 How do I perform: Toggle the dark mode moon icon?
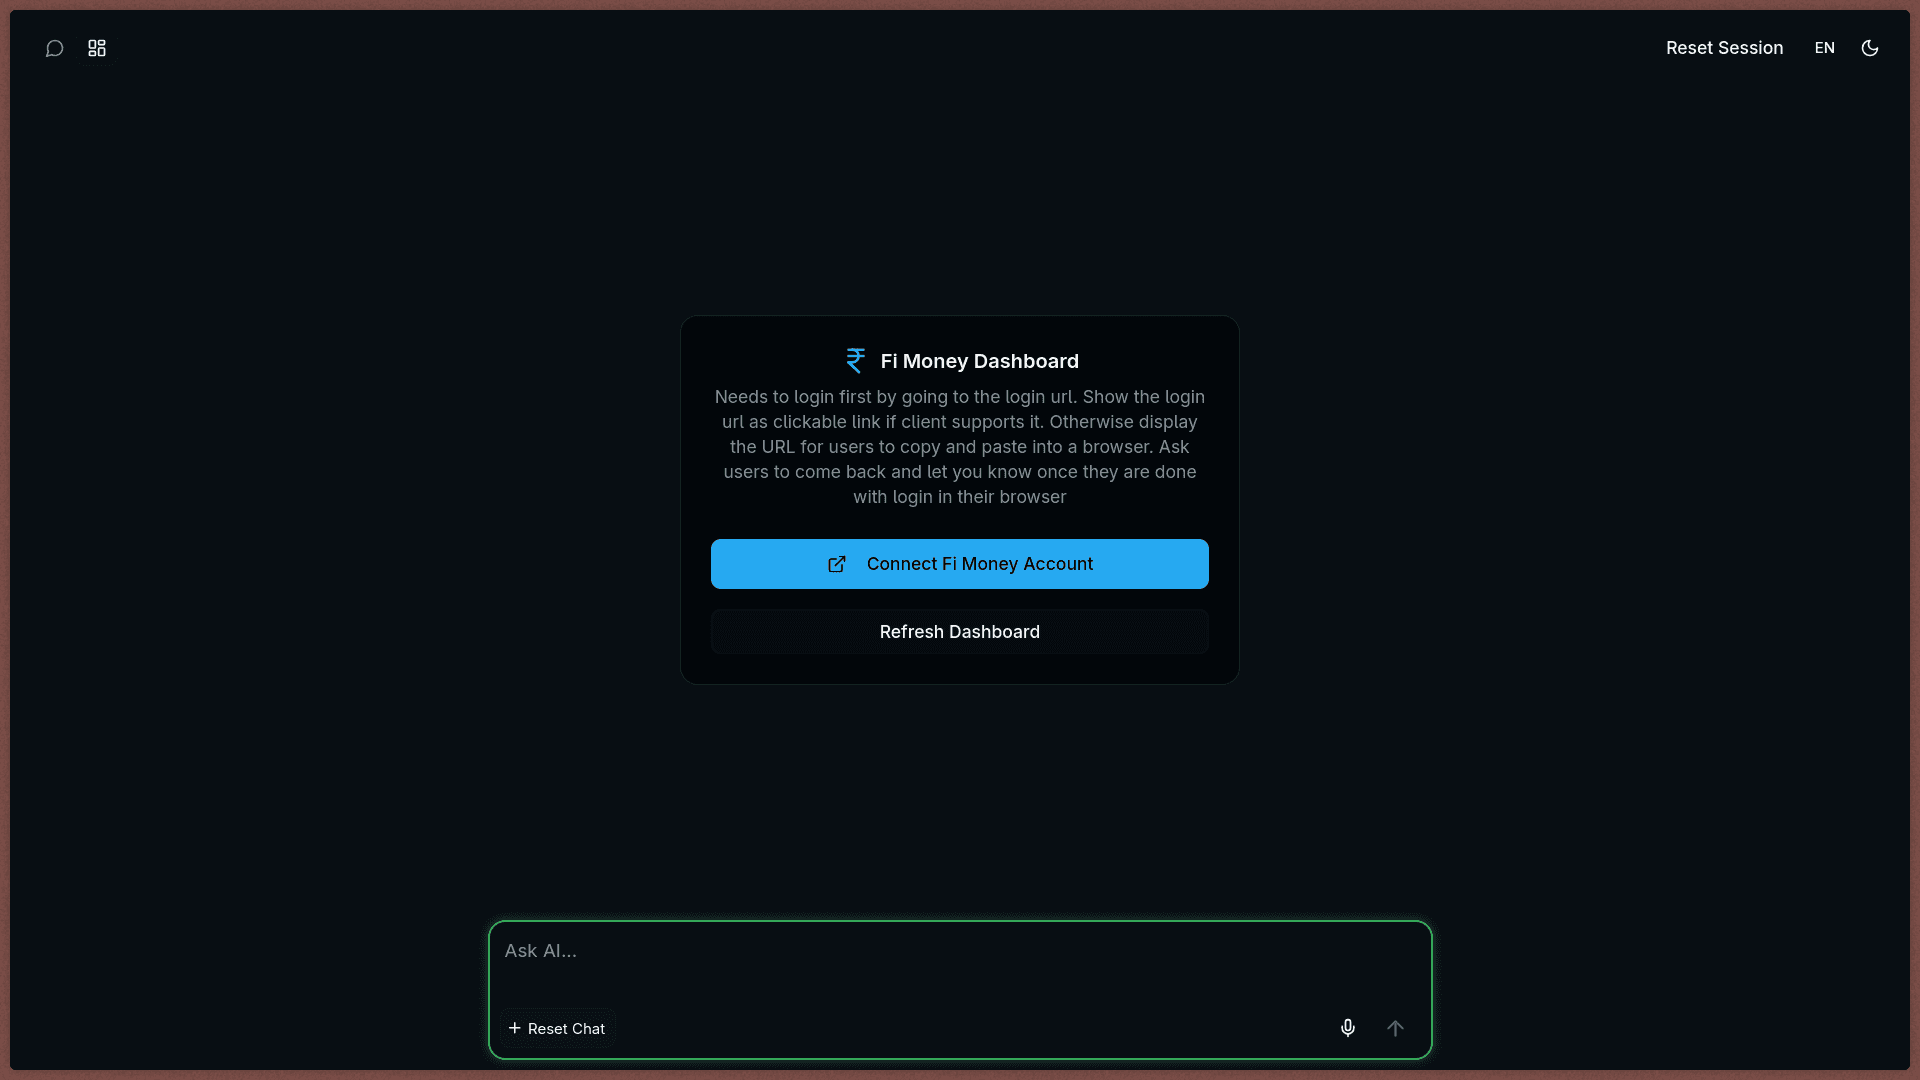[x=1869, y=48]
